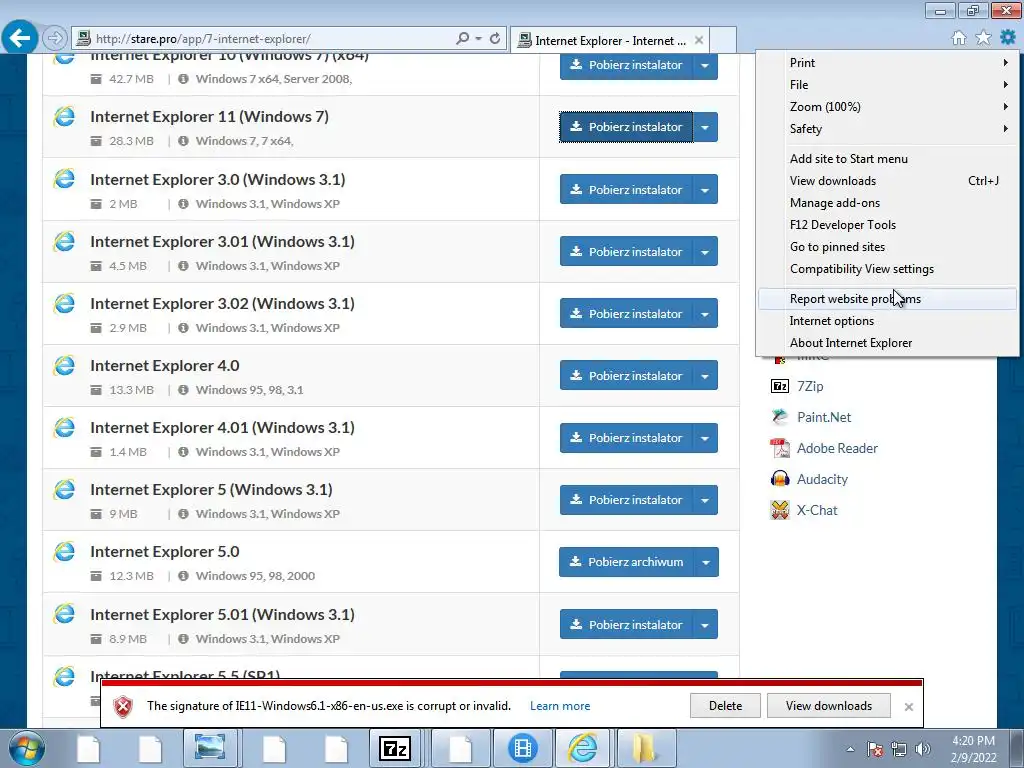
Task: Open address bar search dropdown arrow
Action: [x=479, y=39]
